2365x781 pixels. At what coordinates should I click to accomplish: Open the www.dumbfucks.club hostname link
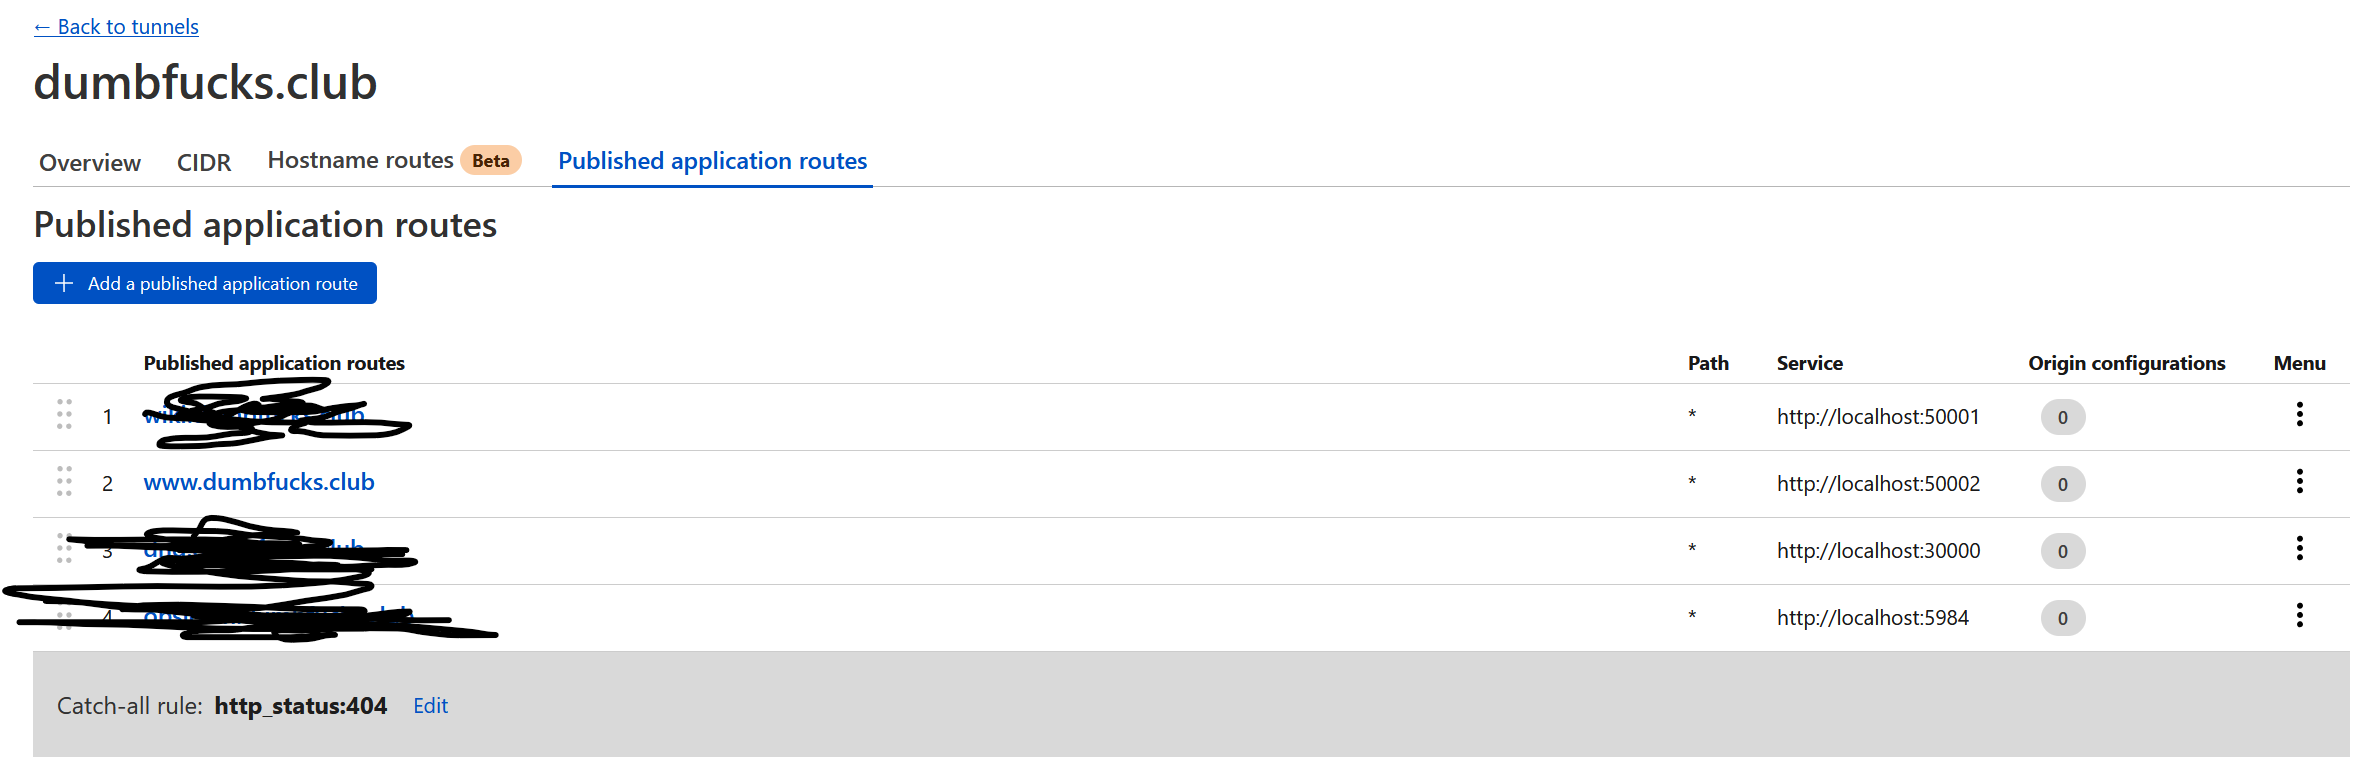coord(258,482)
